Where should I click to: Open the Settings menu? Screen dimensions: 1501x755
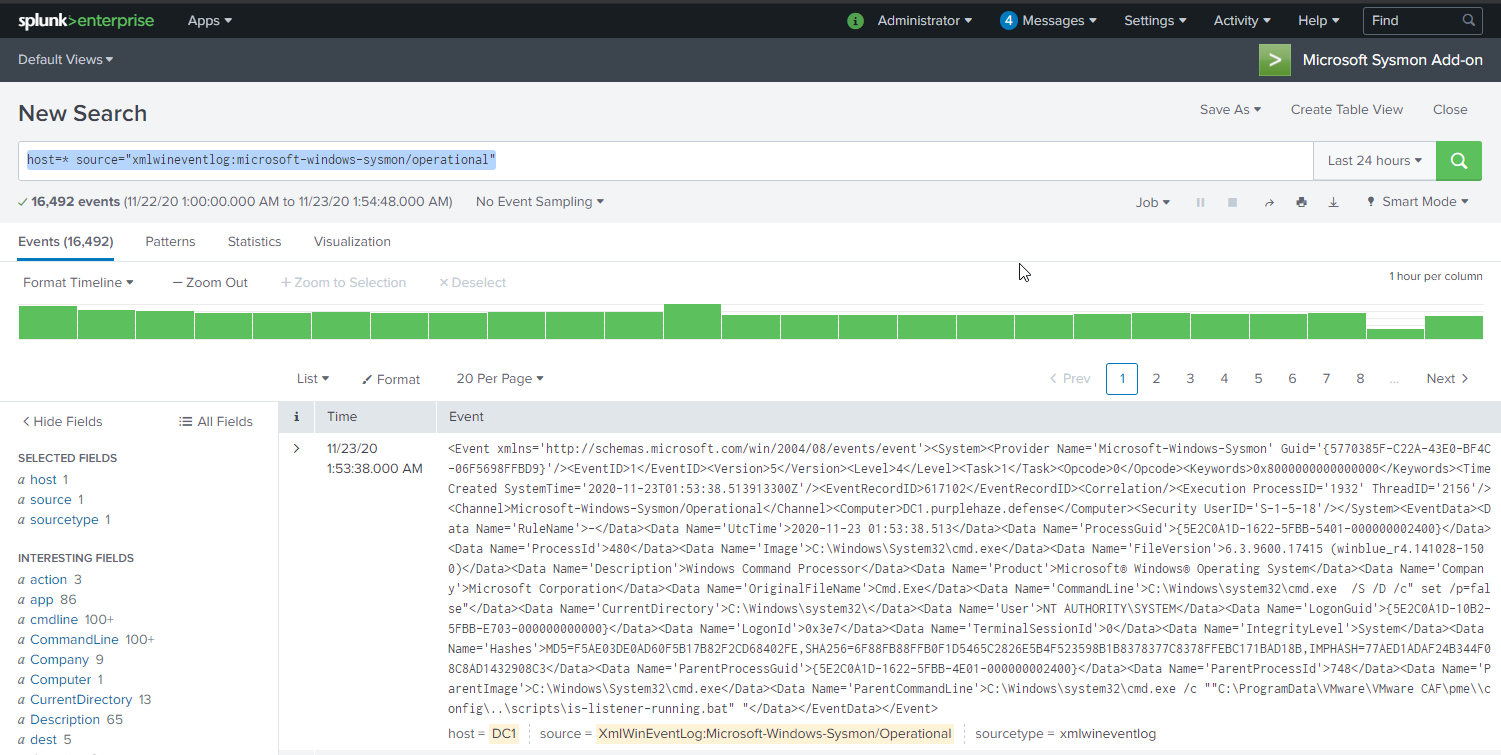pyautogui.click(x=1155, y=20)
